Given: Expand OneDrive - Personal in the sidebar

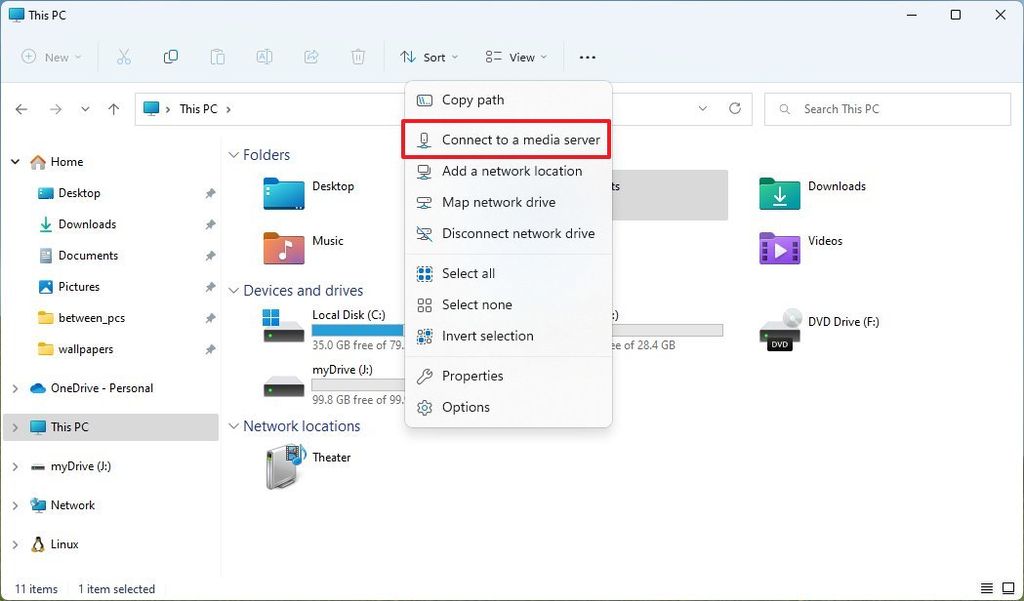Looking at the screenshot, I should (x=14, y=388).
